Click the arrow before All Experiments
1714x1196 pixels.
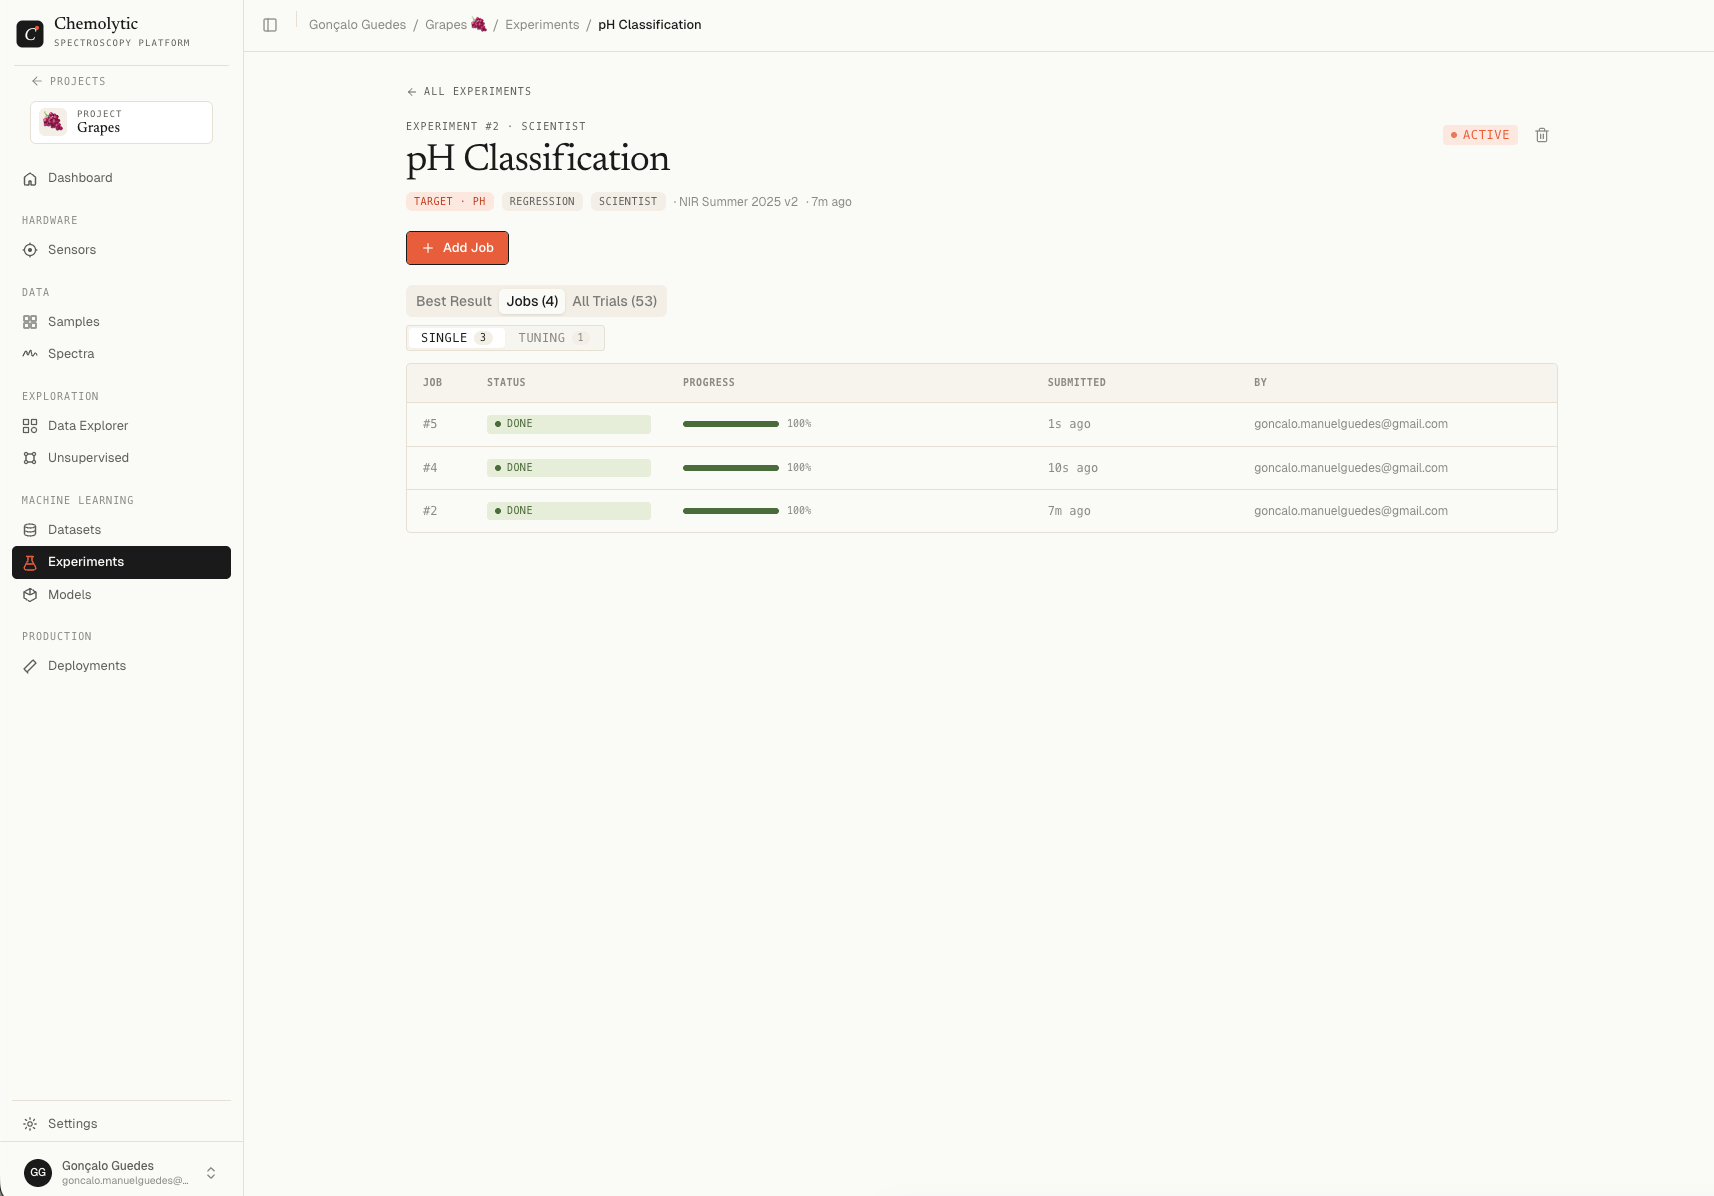(412, 92)
